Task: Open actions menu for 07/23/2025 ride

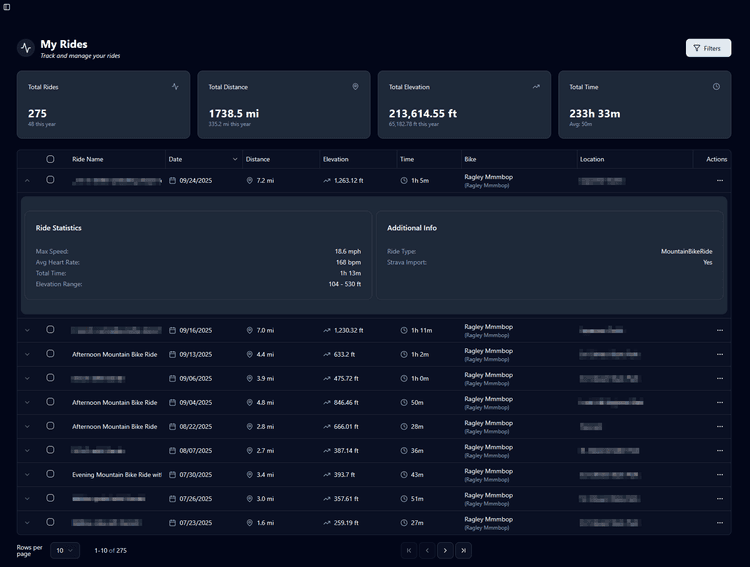Action: point(719,522)
